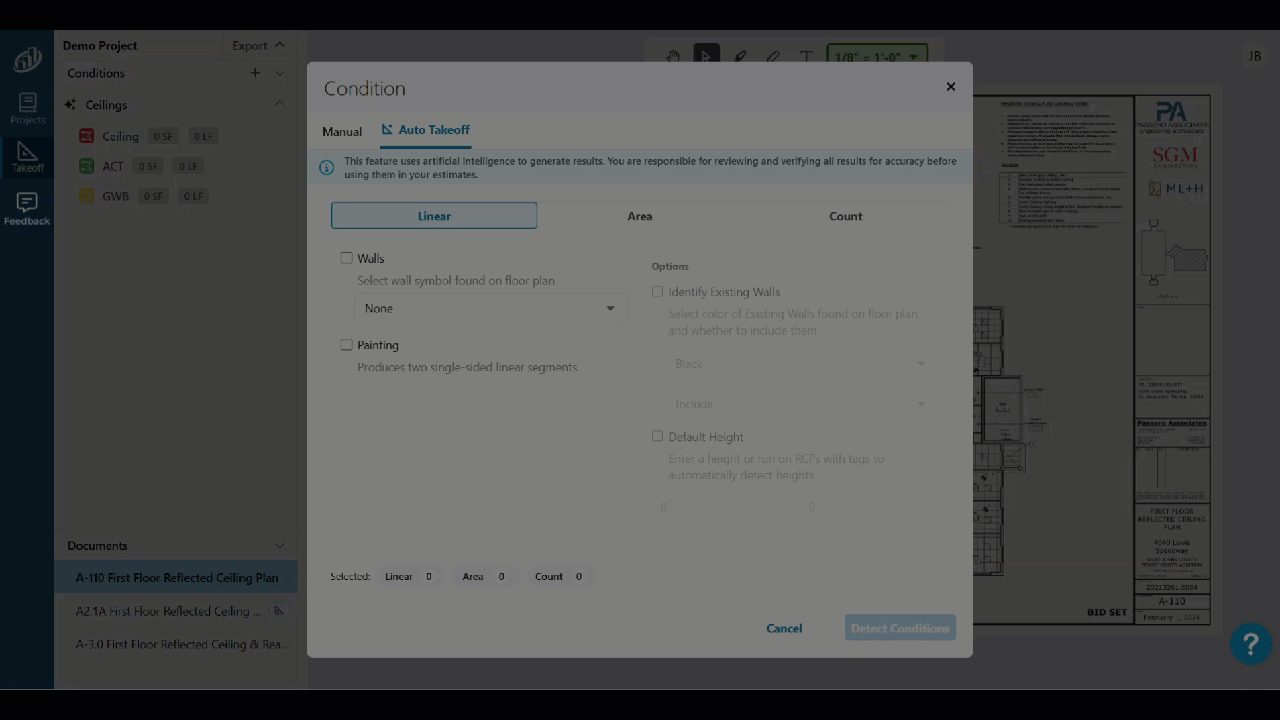Open A-110 First Floor Reflected Ceiling Plan
1280x720 pixels.
(x=176, y=578)
